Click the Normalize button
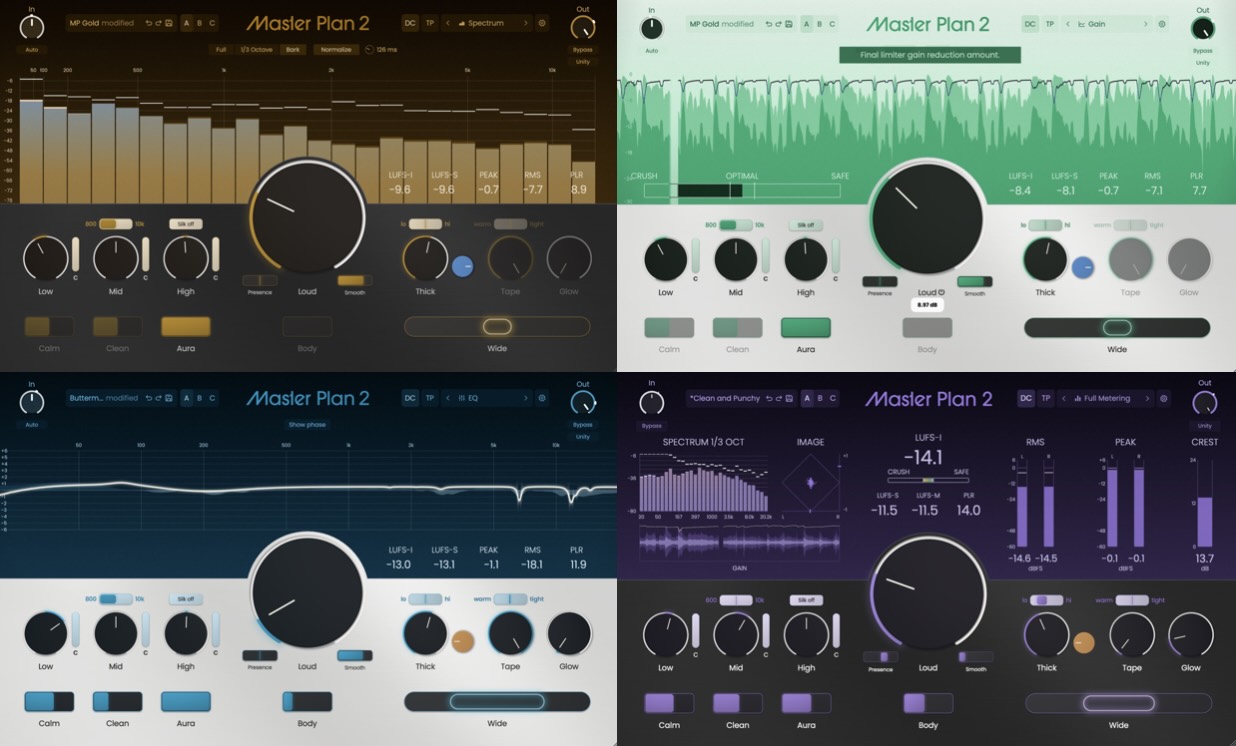Image resolution: width=1236 pixels, height=746 pixels. 336,49
